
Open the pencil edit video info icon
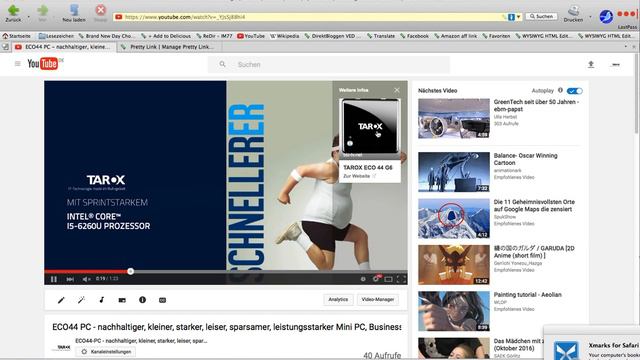coord(61,300)
